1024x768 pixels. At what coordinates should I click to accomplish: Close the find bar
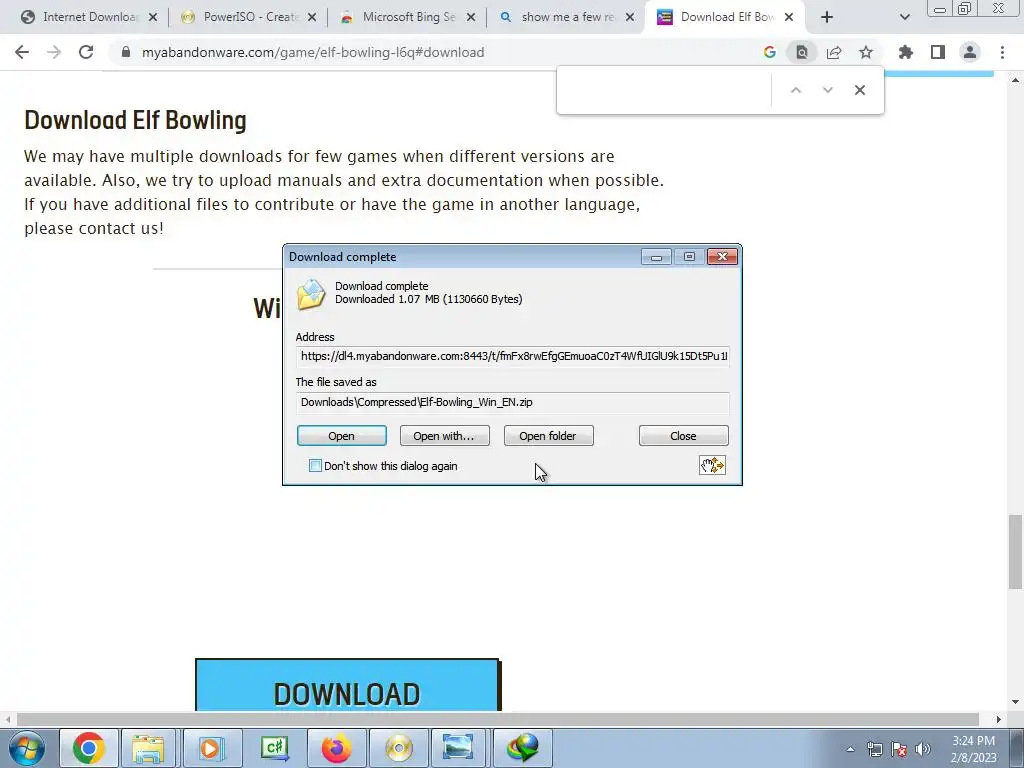[x=859, y=90]
